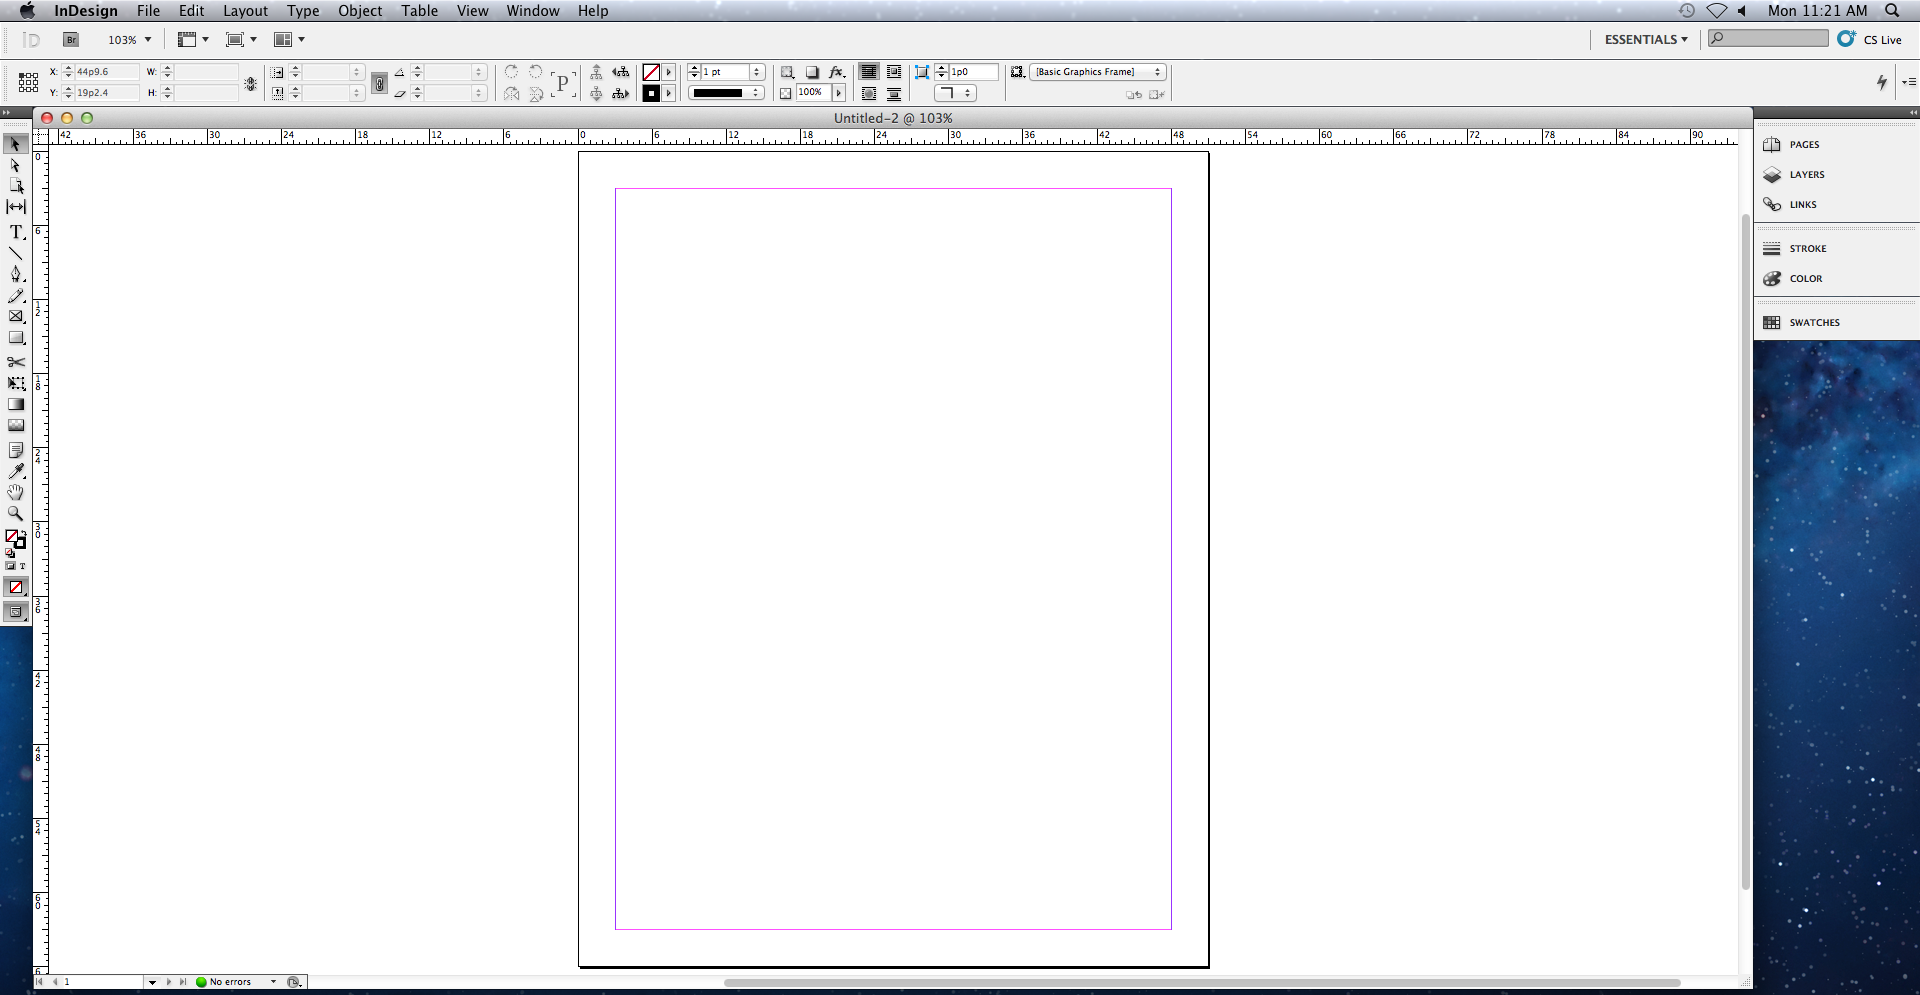The image size is (1920, 995).
Task: Select the Line tool
Action: click(x=16, y=254)
